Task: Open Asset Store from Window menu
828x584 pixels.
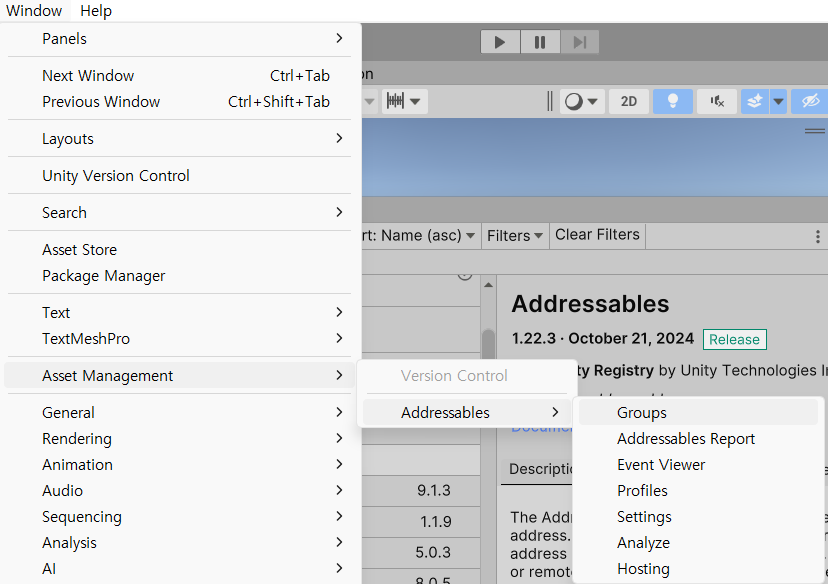Action: [180, 250]
